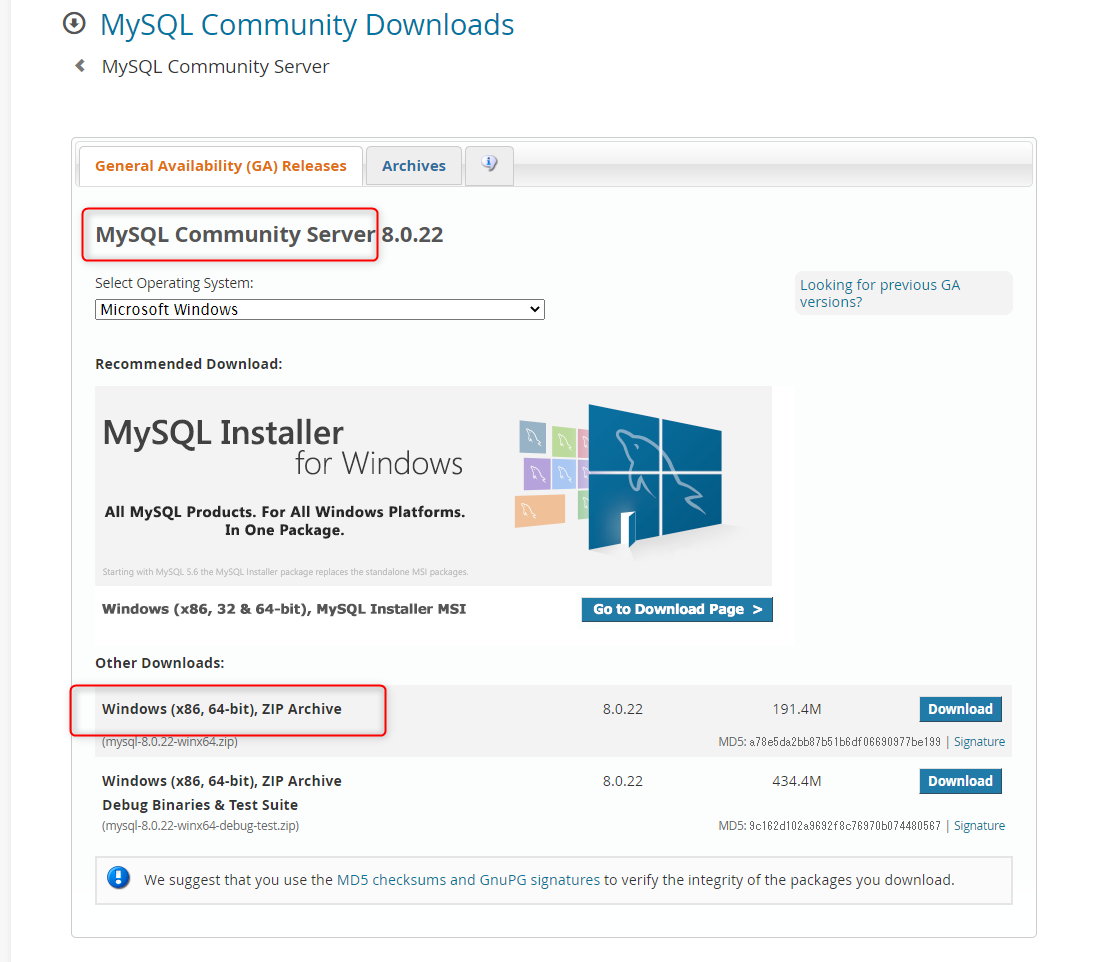This screenshot has width=1094, height=962.
Task: Open MD5 checksums and GnuPG signatures link
Action: (x=468, y=880)
